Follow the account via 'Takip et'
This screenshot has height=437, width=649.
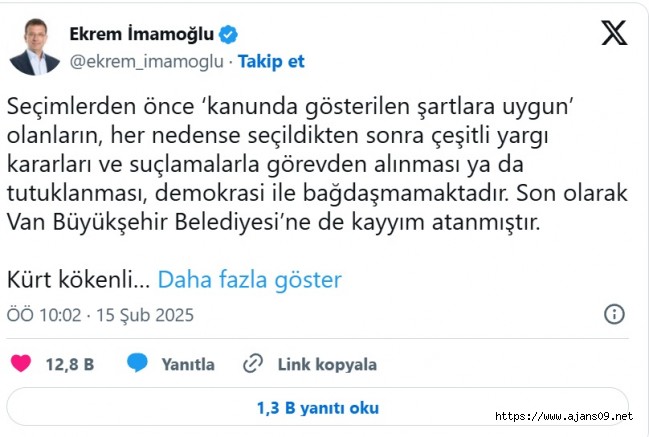coord(271,61)
